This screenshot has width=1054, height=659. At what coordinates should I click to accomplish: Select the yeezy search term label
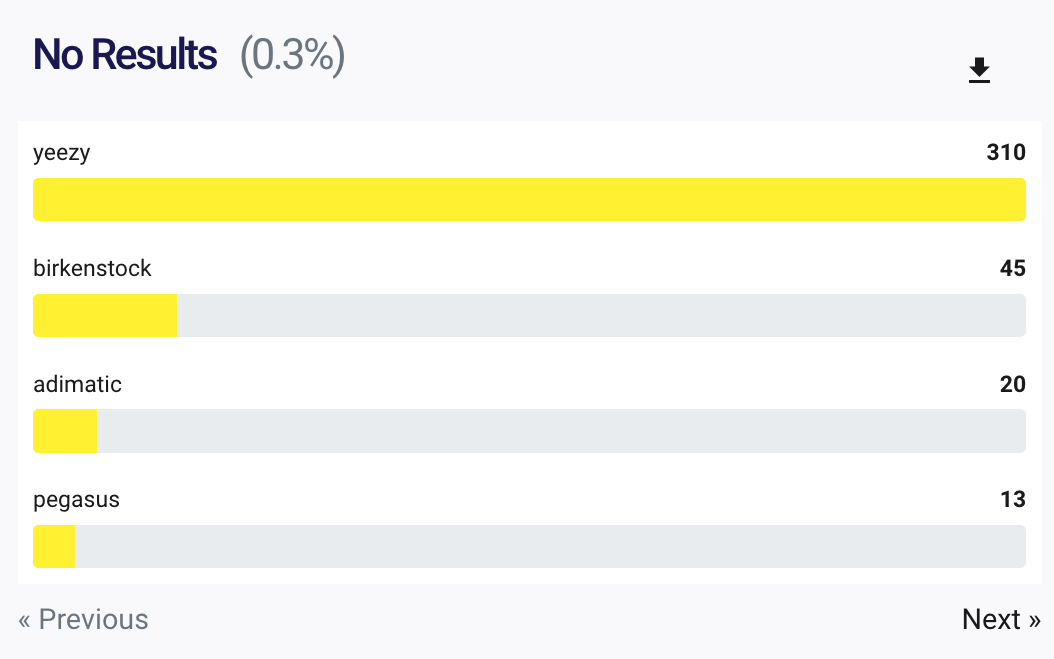point(62,153)
